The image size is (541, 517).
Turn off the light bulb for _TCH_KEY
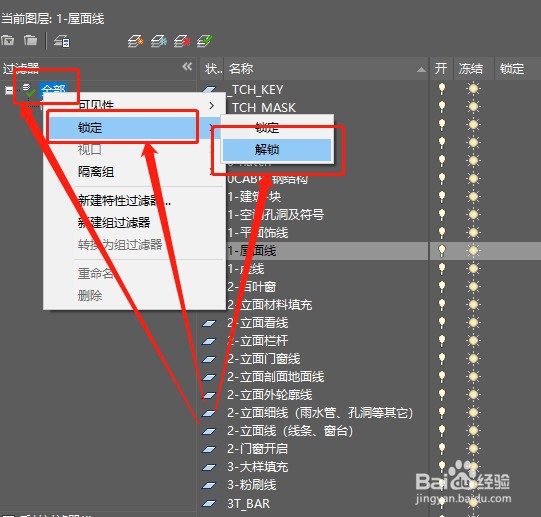tap(442, 89)
